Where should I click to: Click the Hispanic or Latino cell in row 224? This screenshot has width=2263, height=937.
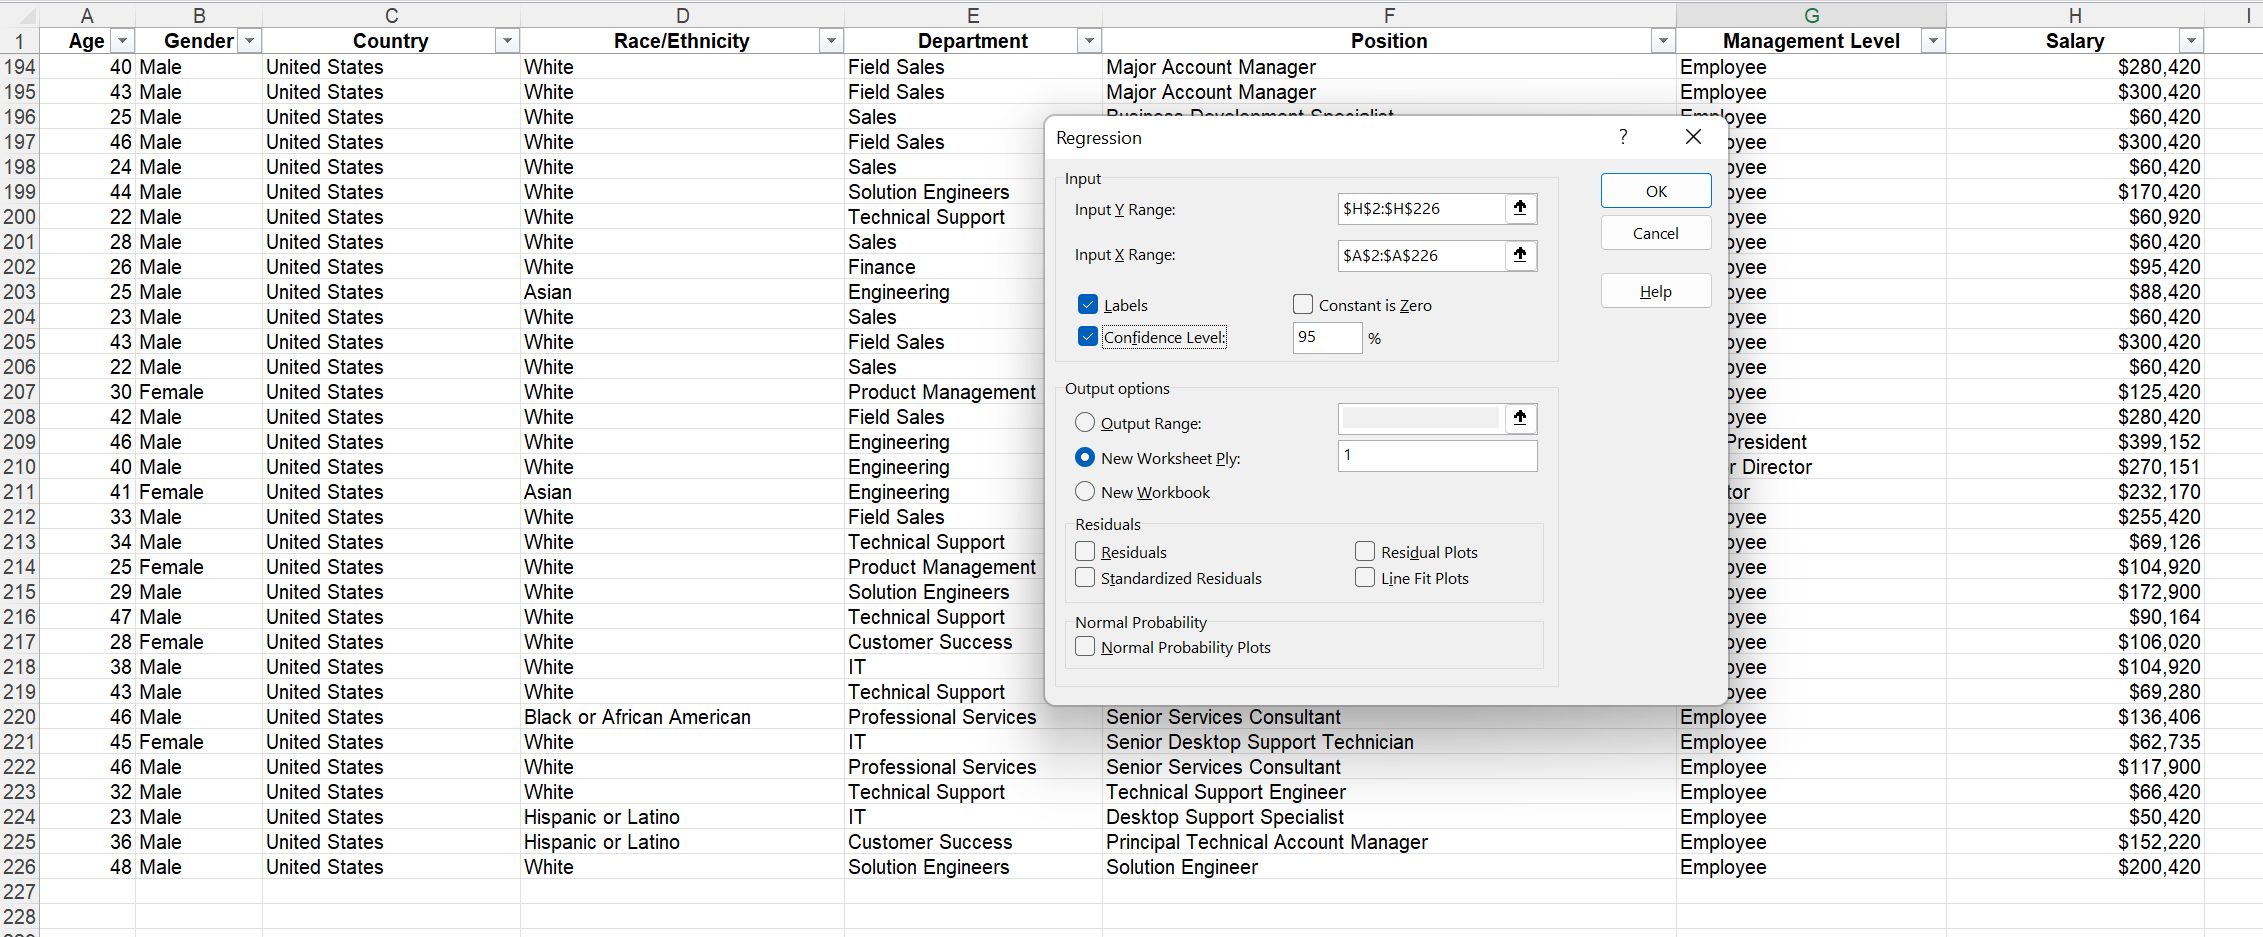click(682, 817)
